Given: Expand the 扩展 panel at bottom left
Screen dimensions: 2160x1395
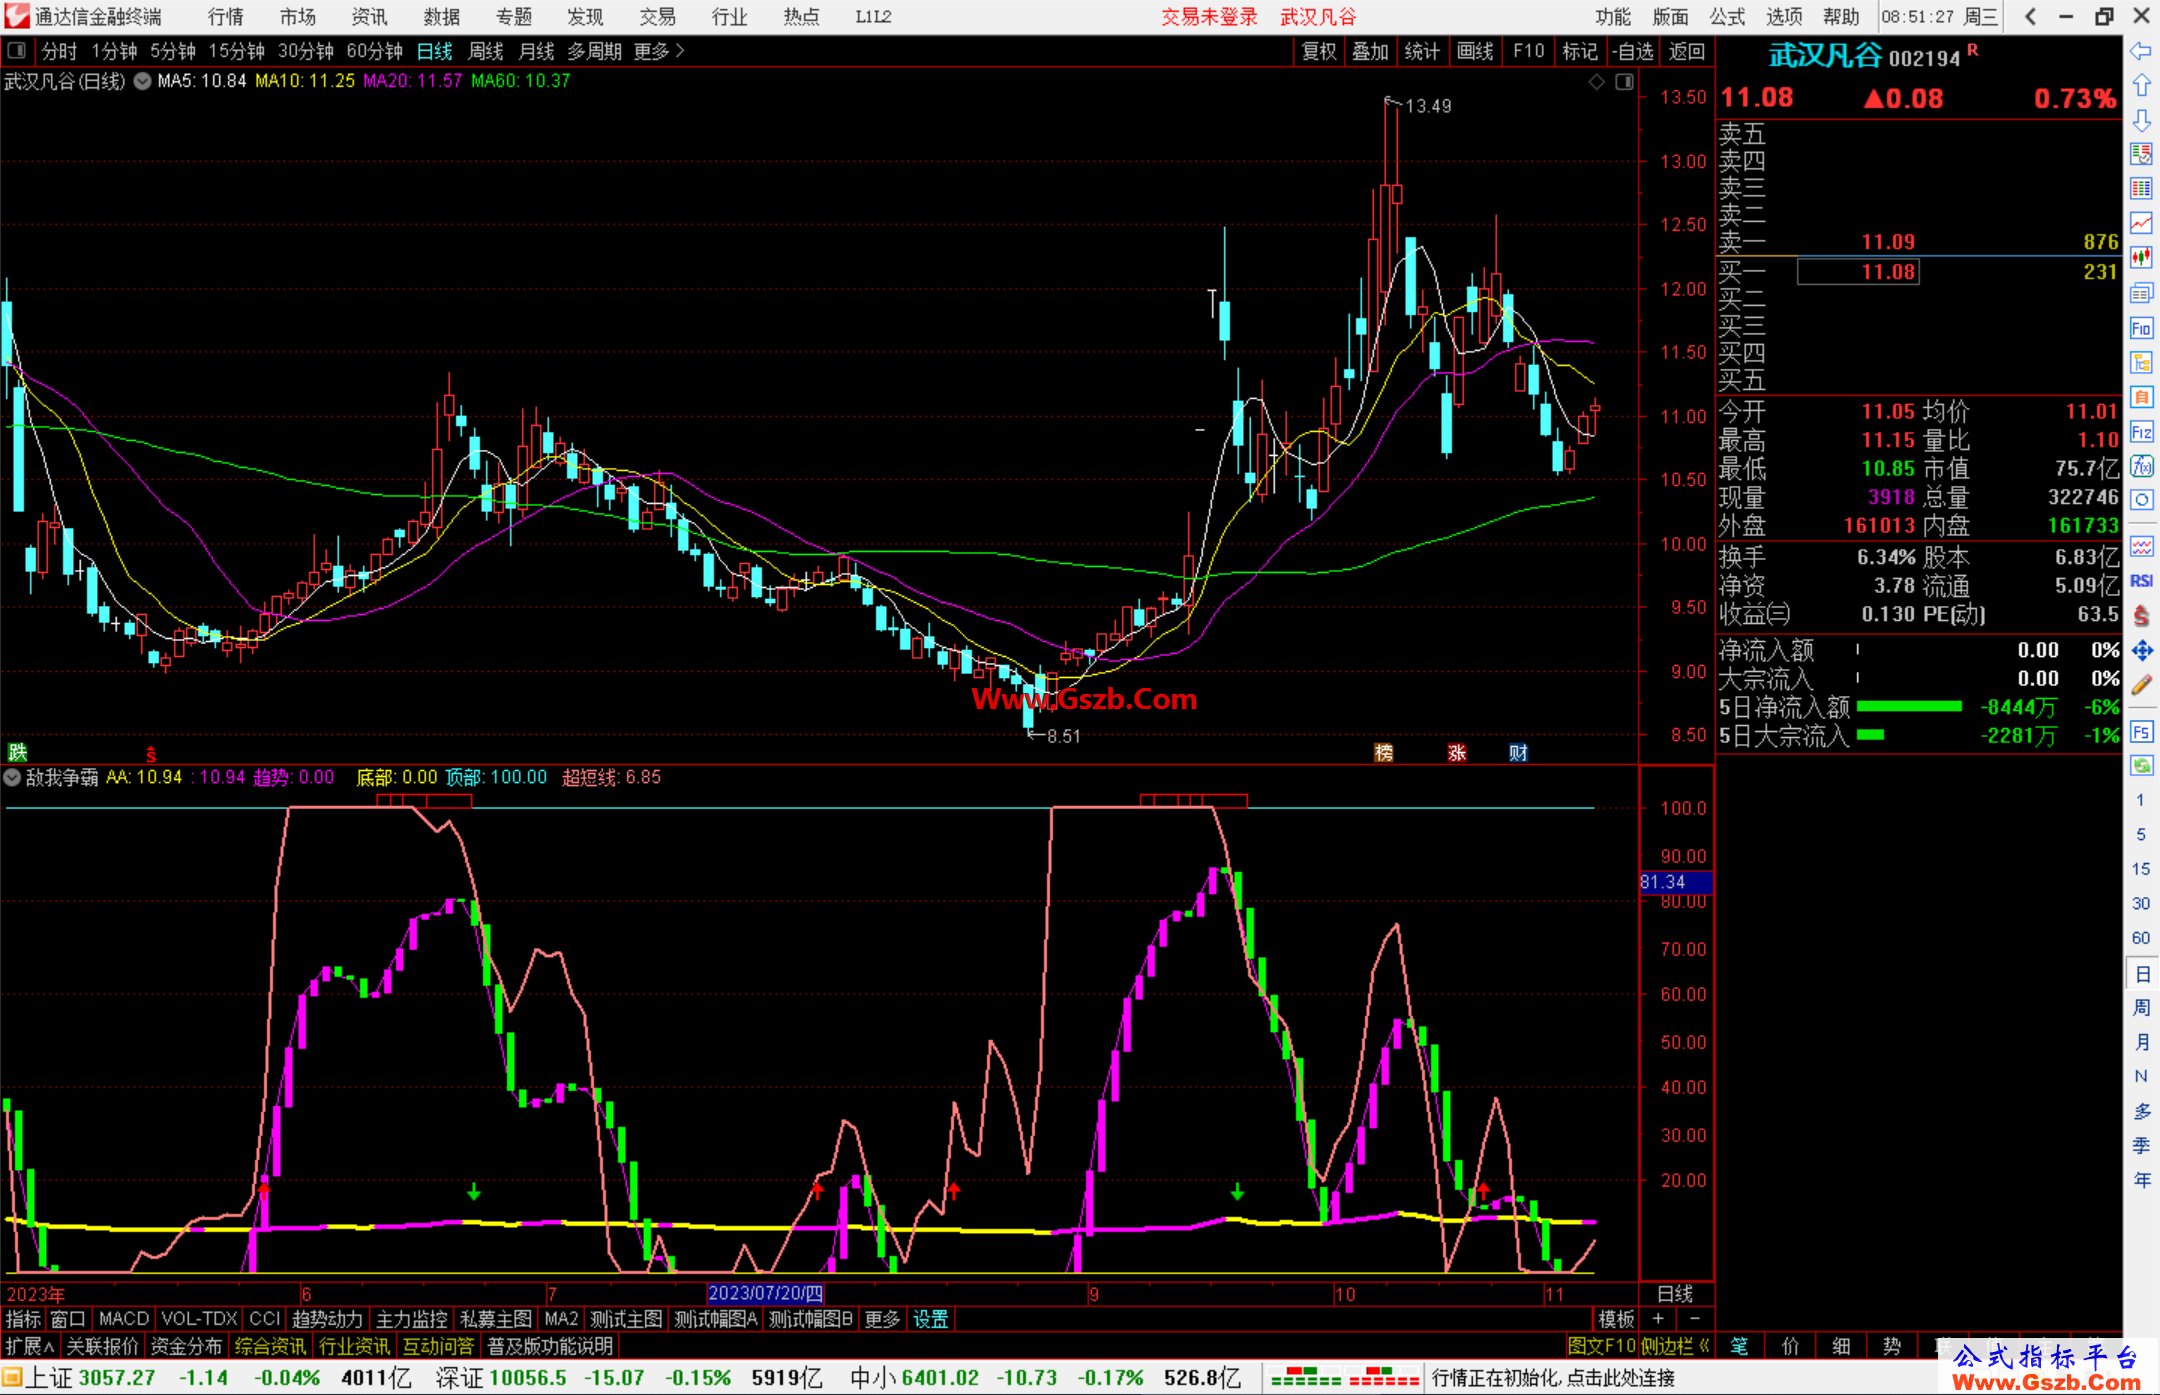Looking at the screenshot, I should coord(30,1347).
